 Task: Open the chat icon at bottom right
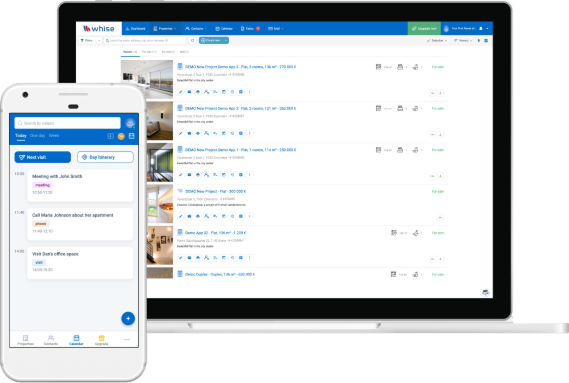pos(485,292)
